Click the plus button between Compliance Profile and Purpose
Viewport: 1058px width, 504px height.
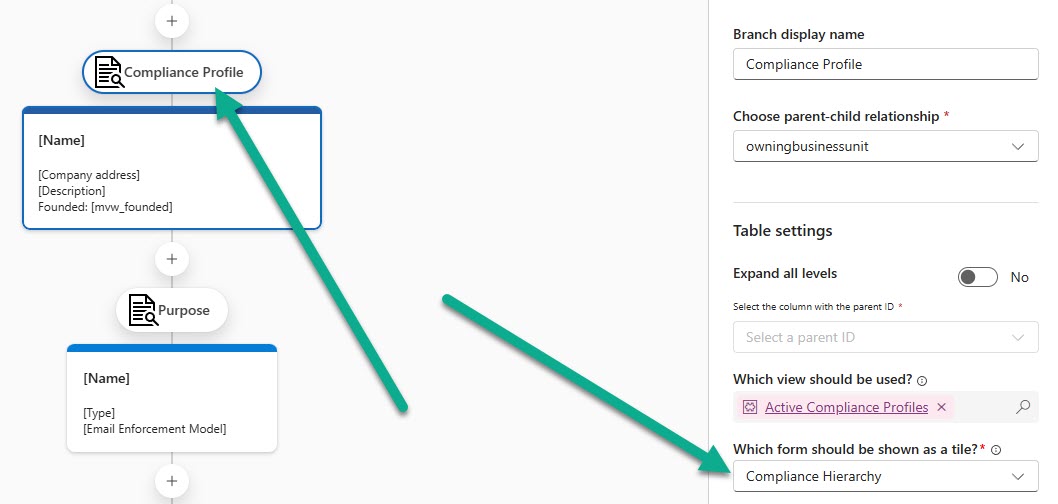click(172, 259)
